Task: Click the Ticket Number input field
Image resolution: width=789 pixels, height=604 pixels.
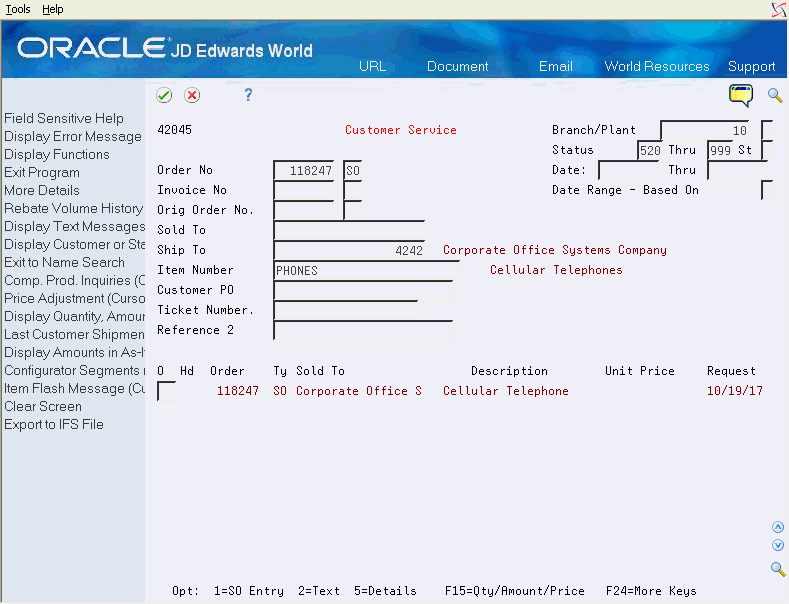Action: [346, 311]
